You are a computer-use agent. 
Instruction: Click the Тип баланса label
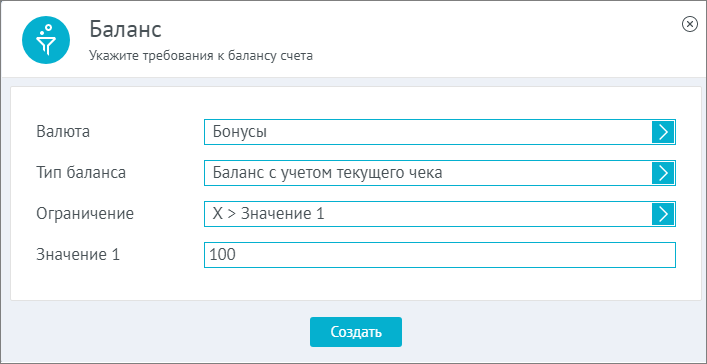[81, 173]
